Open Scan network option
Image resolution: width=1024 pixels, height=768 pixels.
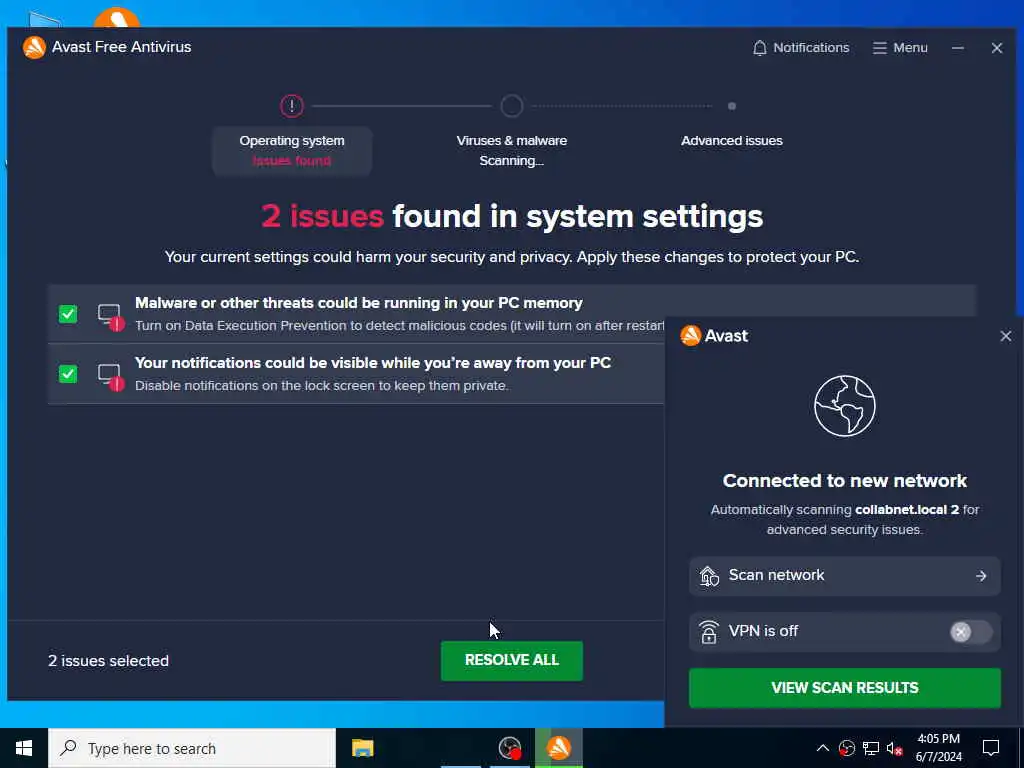[x=844, y=575]
